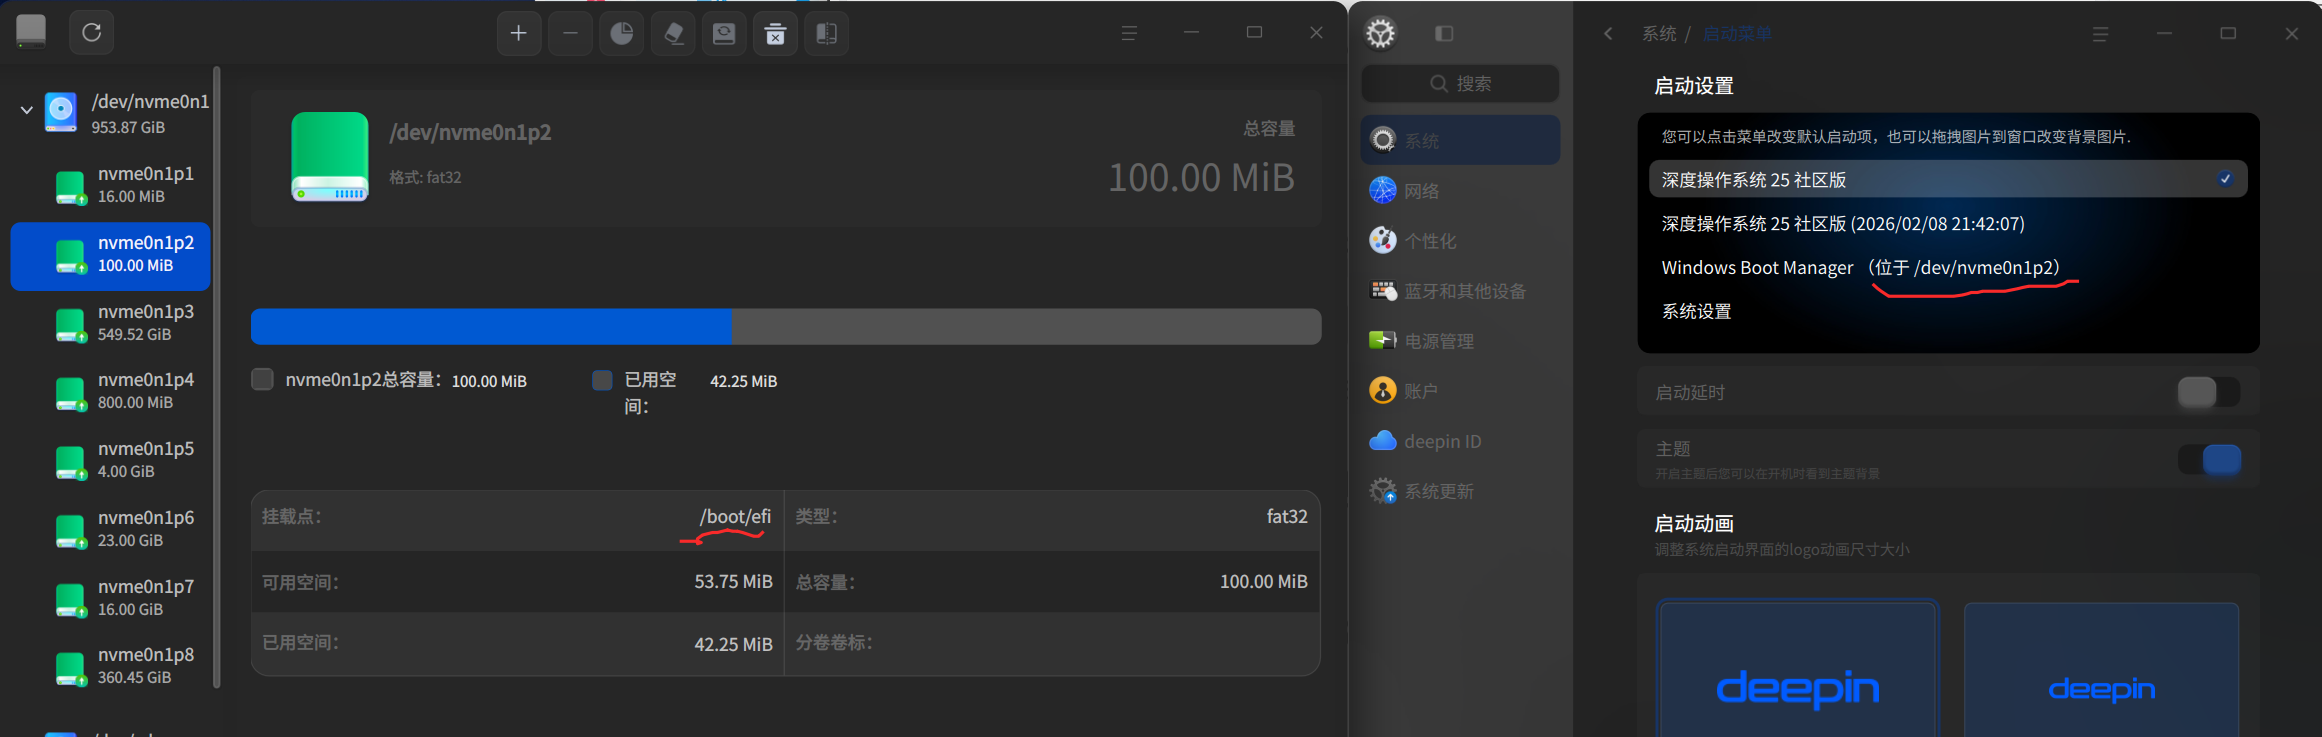Select partition nvme0n1p3 549.52 GiB

point(110,323)
